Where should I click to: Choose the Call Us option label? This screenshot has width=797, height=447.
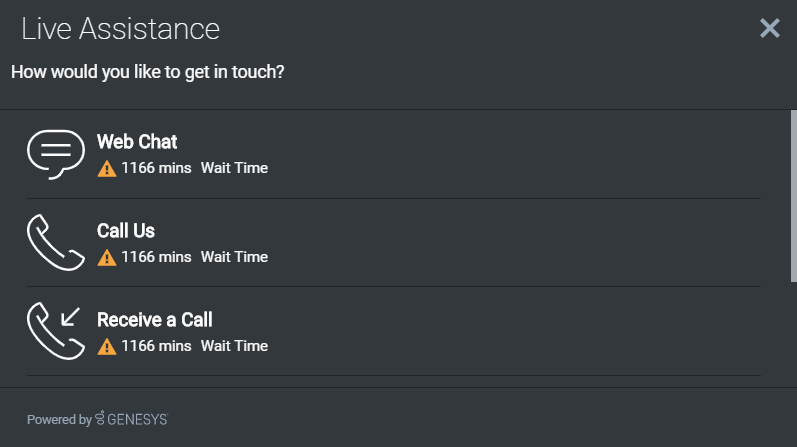click(126, 231)
